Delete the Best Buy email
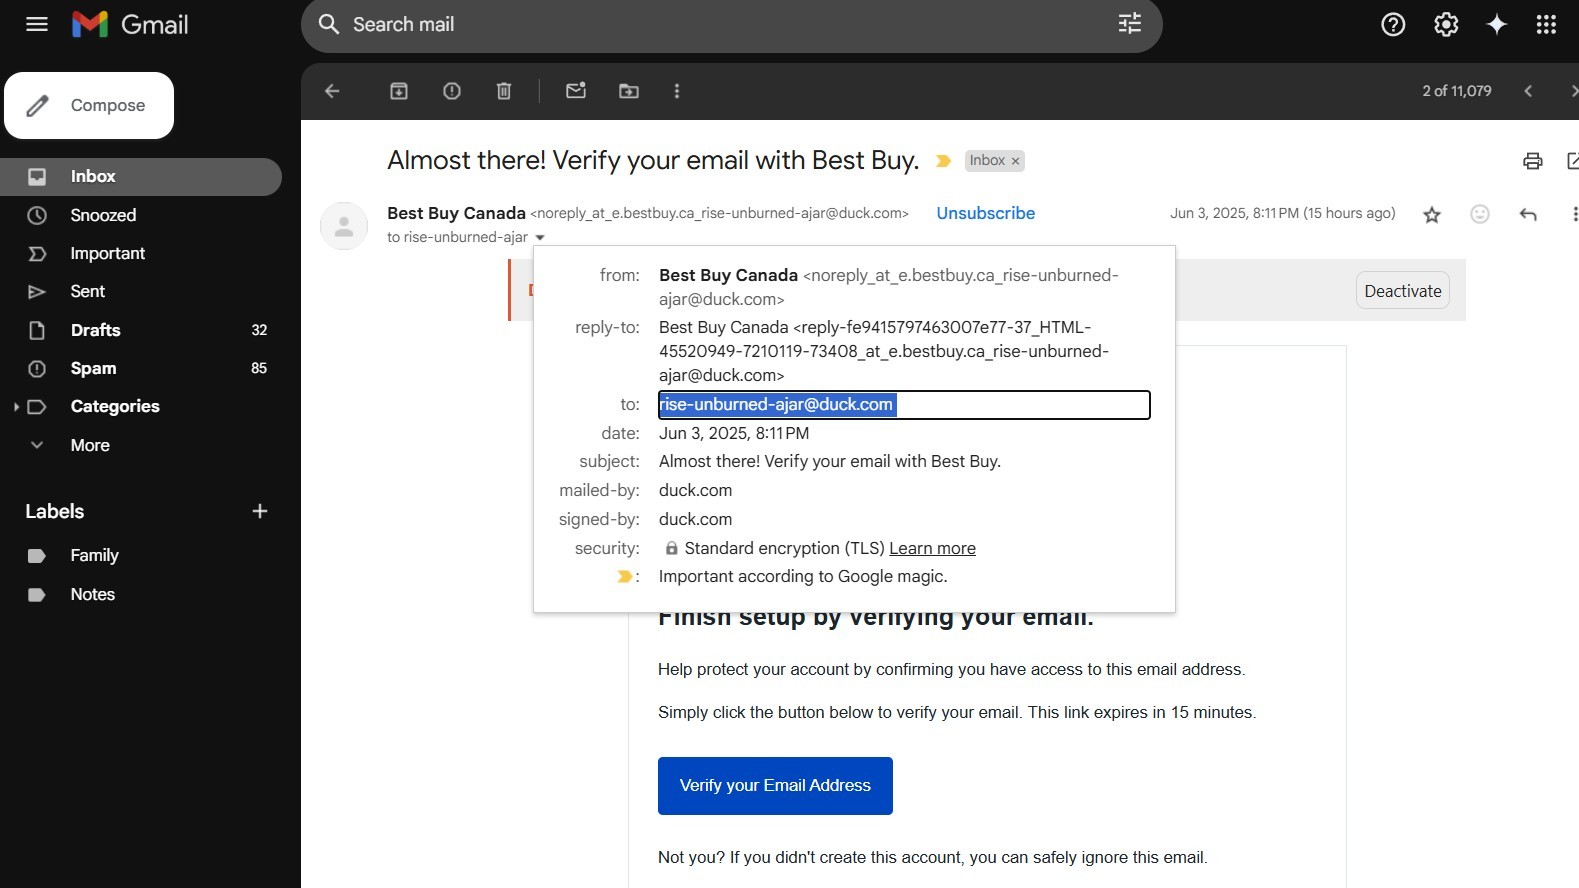The width and height of the screenshot is (1579, 888). (x=504, y=91)
